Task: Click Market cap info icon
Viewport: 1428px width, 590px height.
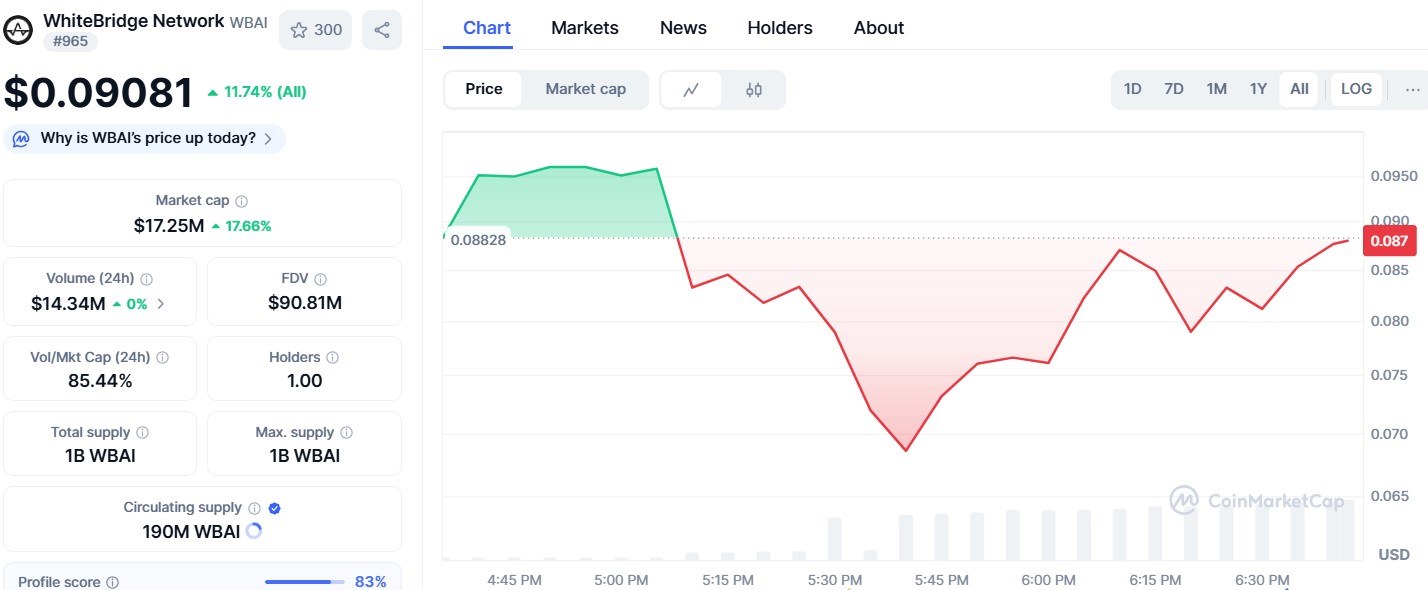Action: pyautogui.click(x=241, y=201)
